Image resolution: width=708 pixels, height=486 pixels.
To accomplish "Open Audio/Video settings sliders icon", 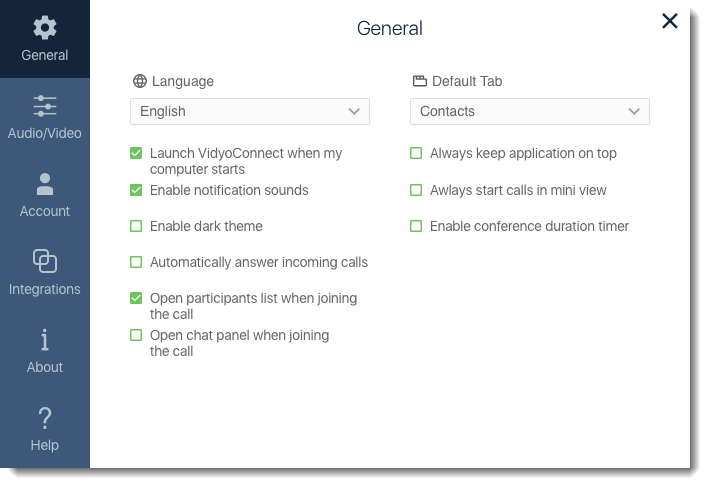I will click(x=45, y=106).
